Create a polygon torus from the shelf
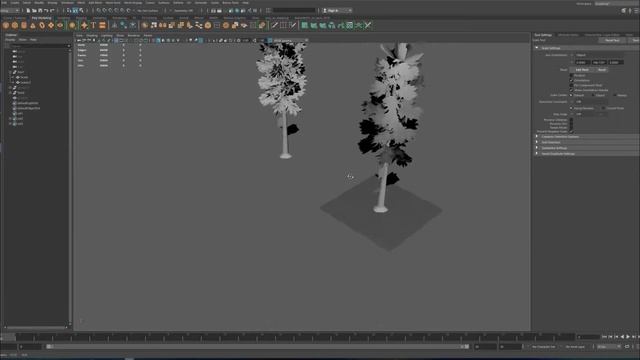640x360 pixels. coord(42,25)
